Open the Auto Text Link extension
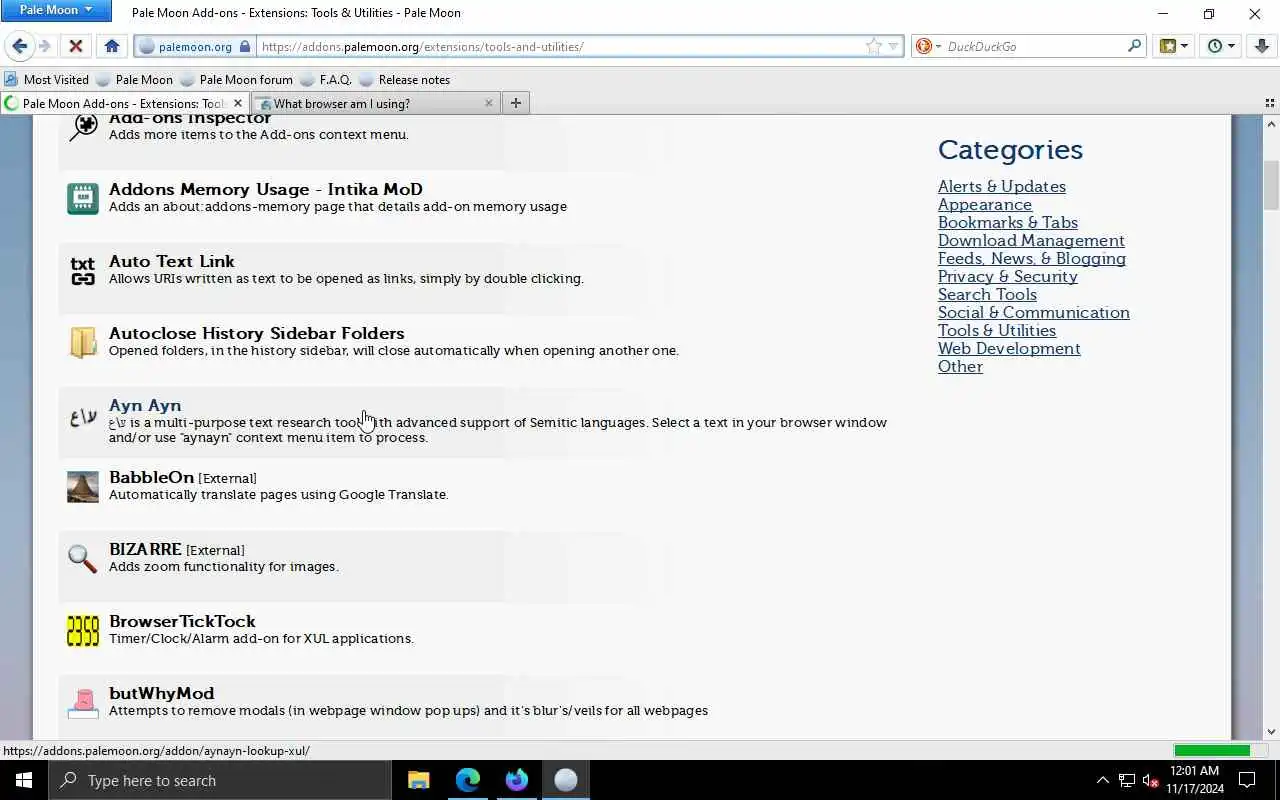Screen dimensions: 1280x800 [171, 261]
